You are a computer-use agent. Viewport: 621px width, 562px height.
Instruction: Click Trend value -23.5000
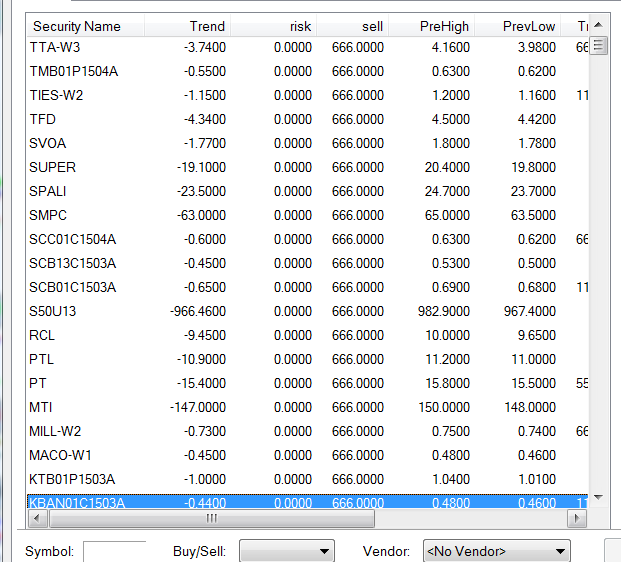(x=201, y=191)
